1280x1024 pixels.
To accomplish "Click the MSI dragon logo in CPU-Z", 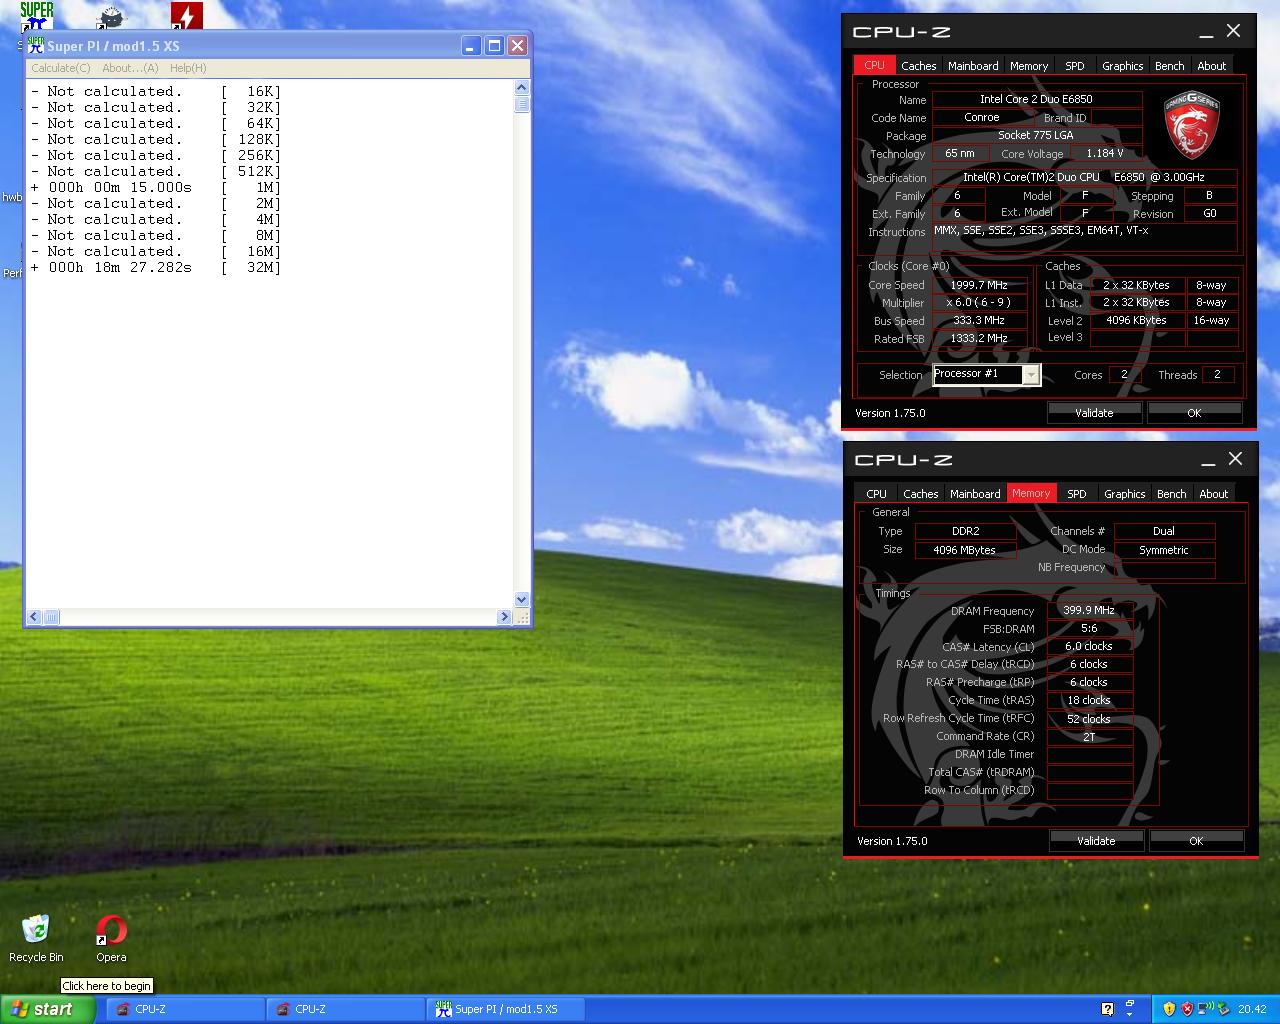I will click(1192, 125).
